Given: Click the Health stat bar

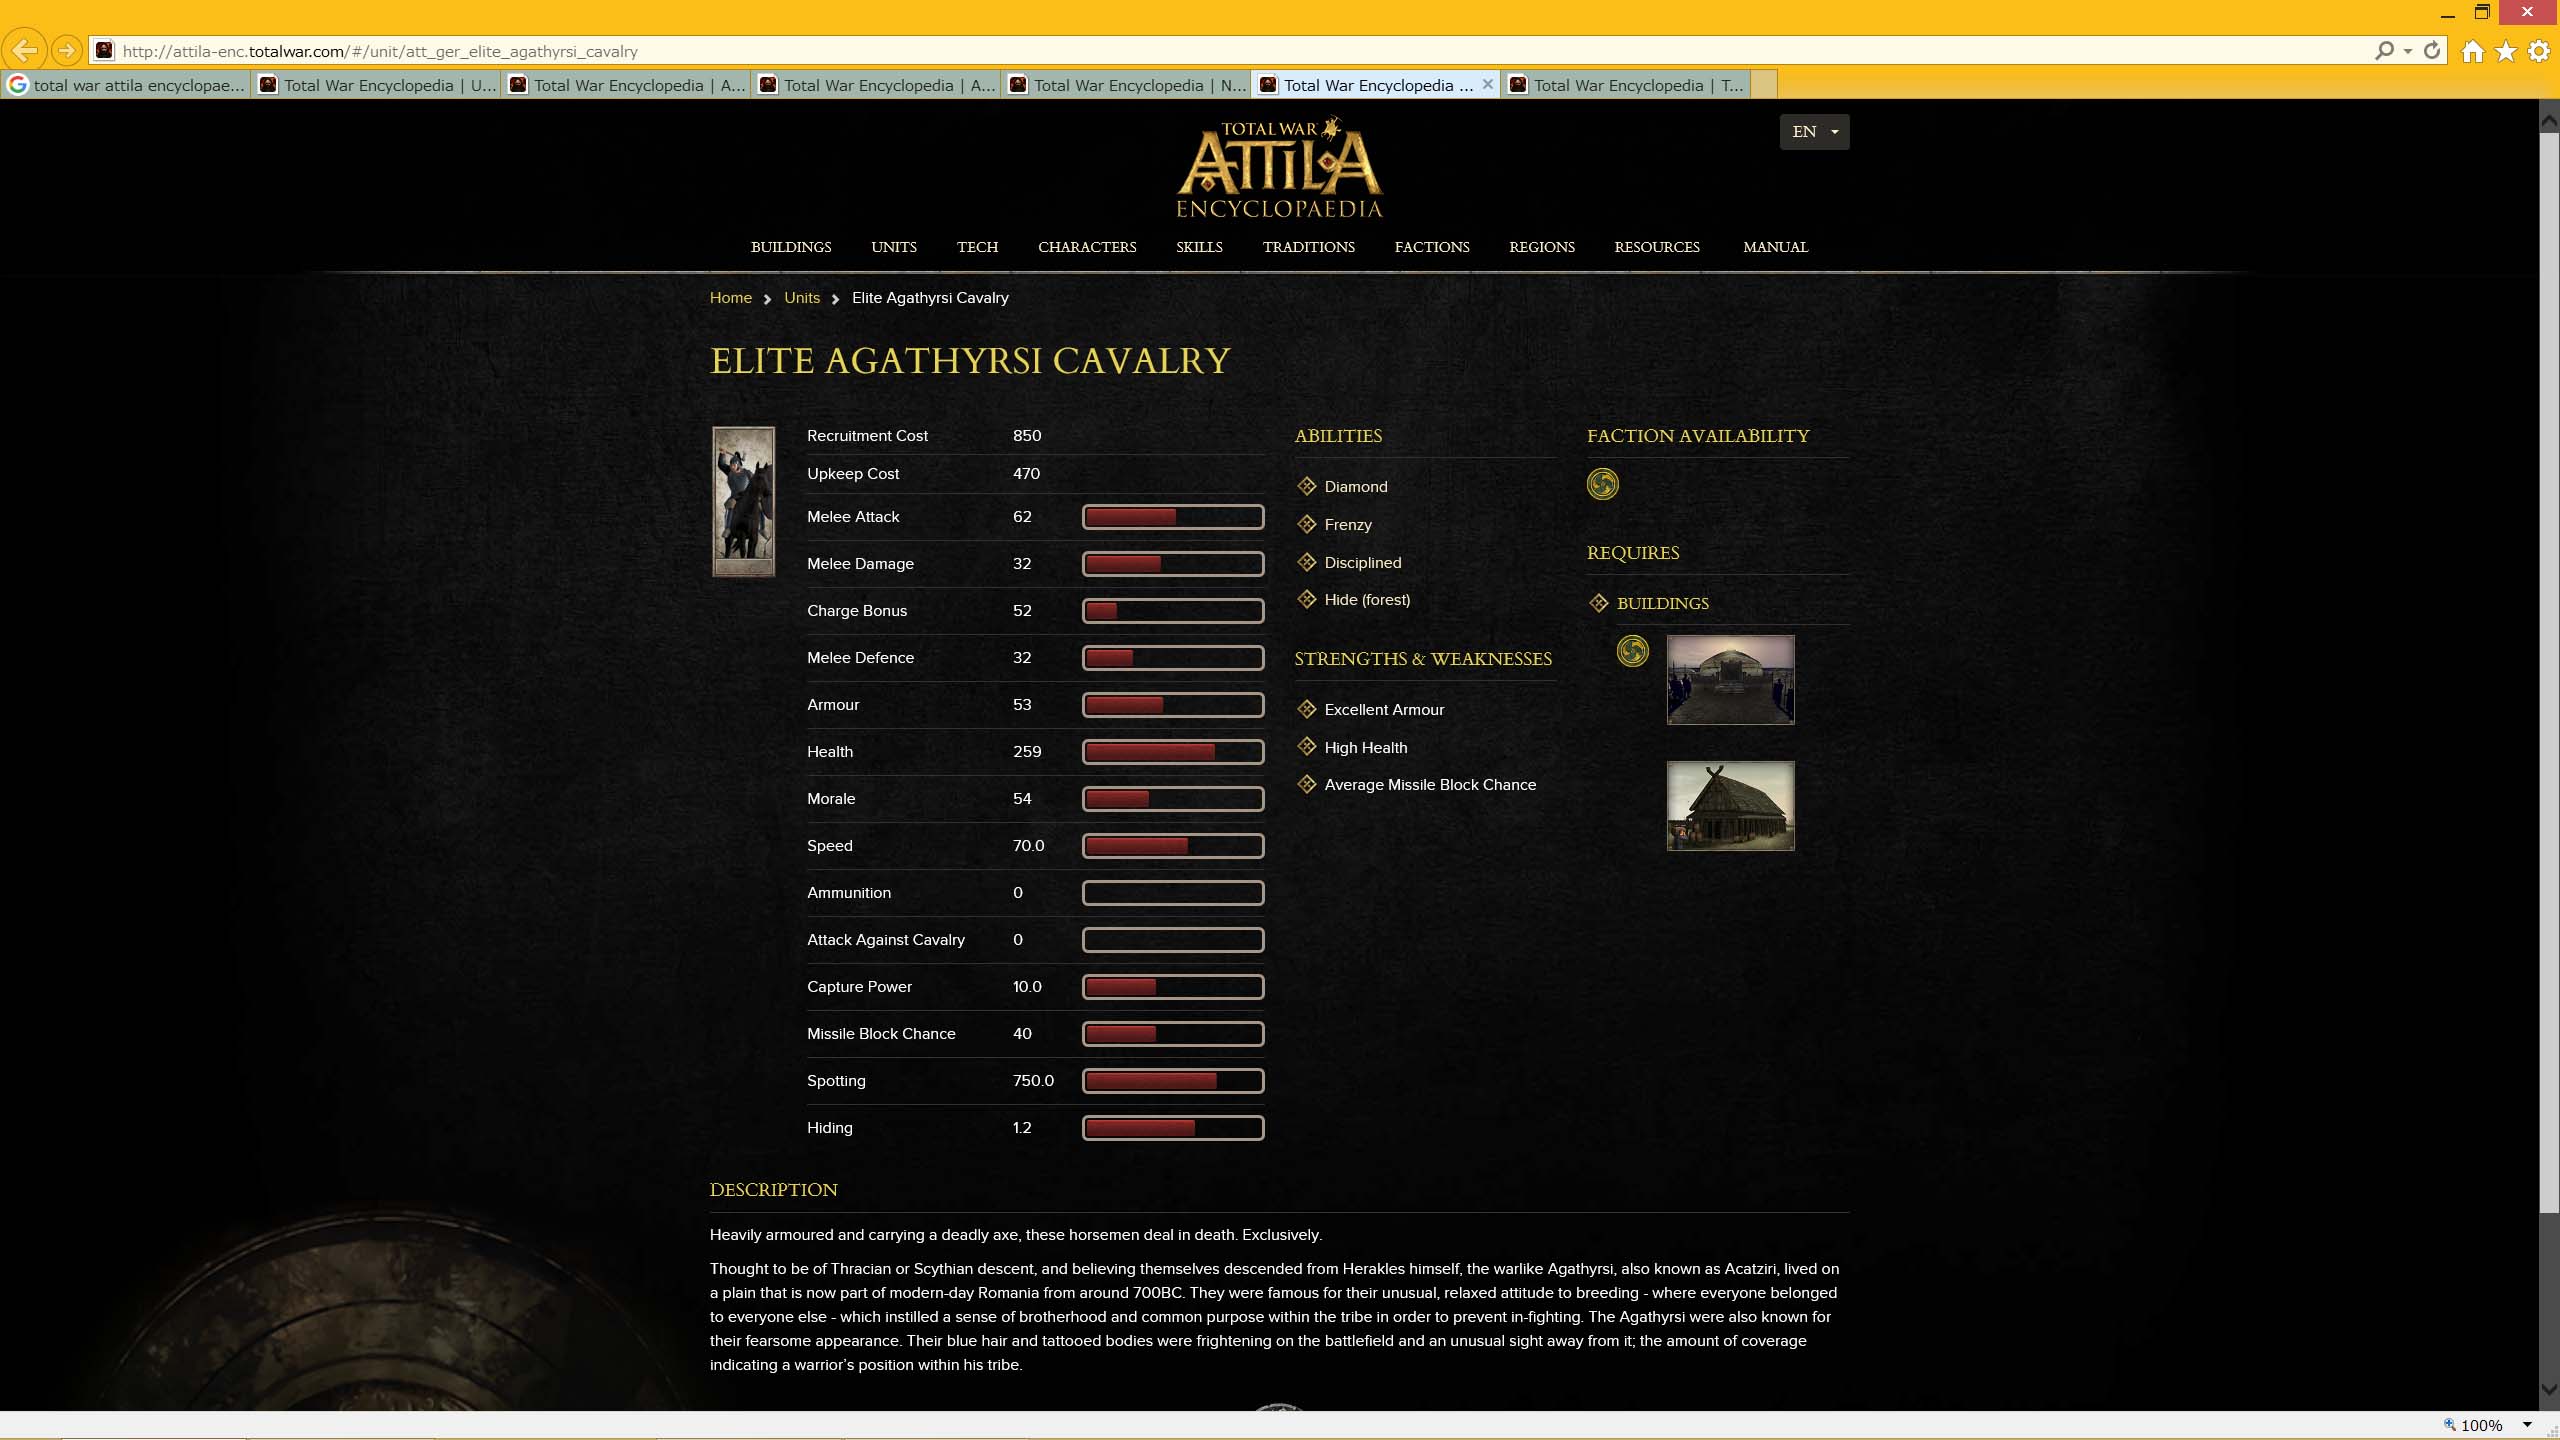Looking at the screenshot, I should pos(1172,752).
